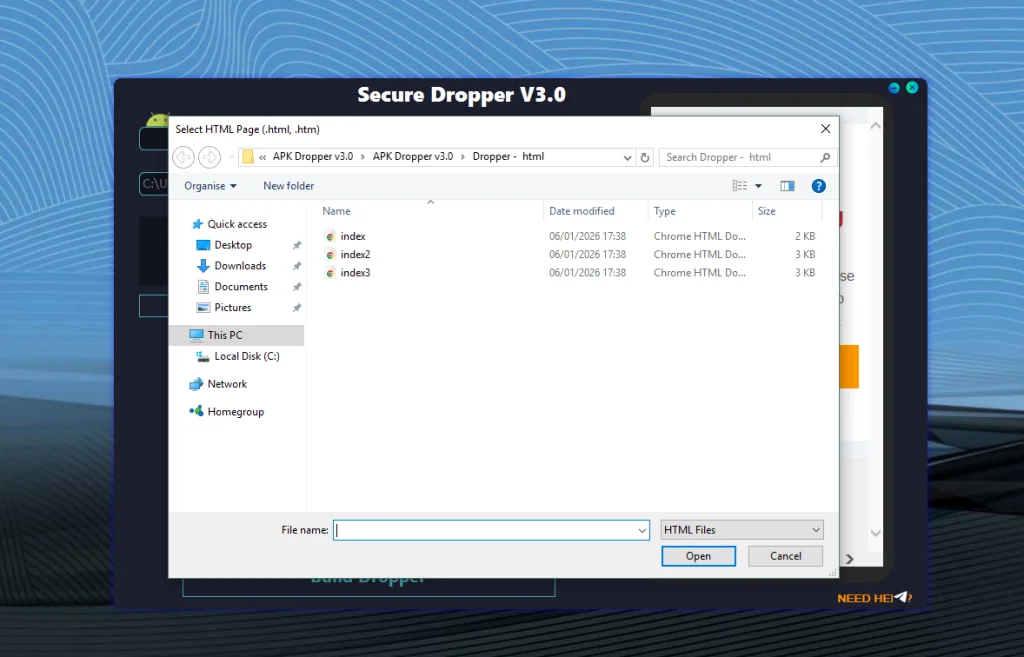Screen dimensions: 1024x657
Task: Show the preview pane icon
Action: coord(786,185)
